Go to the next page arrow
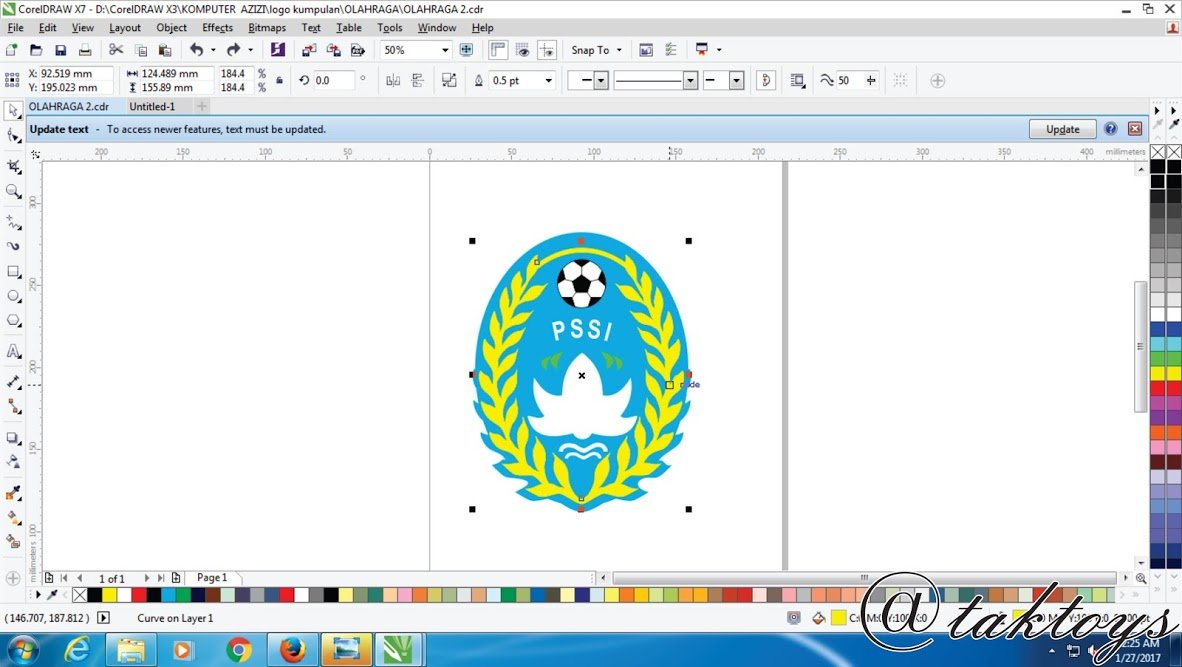The image size is (1182, 667). pos(146,578)
